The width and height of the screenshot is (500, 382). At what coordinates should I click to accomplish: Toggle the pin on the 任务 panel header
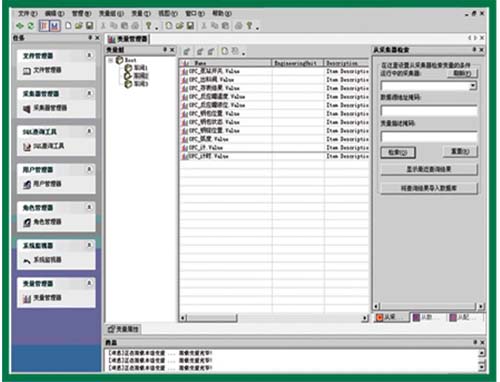[x=90, y=38]
